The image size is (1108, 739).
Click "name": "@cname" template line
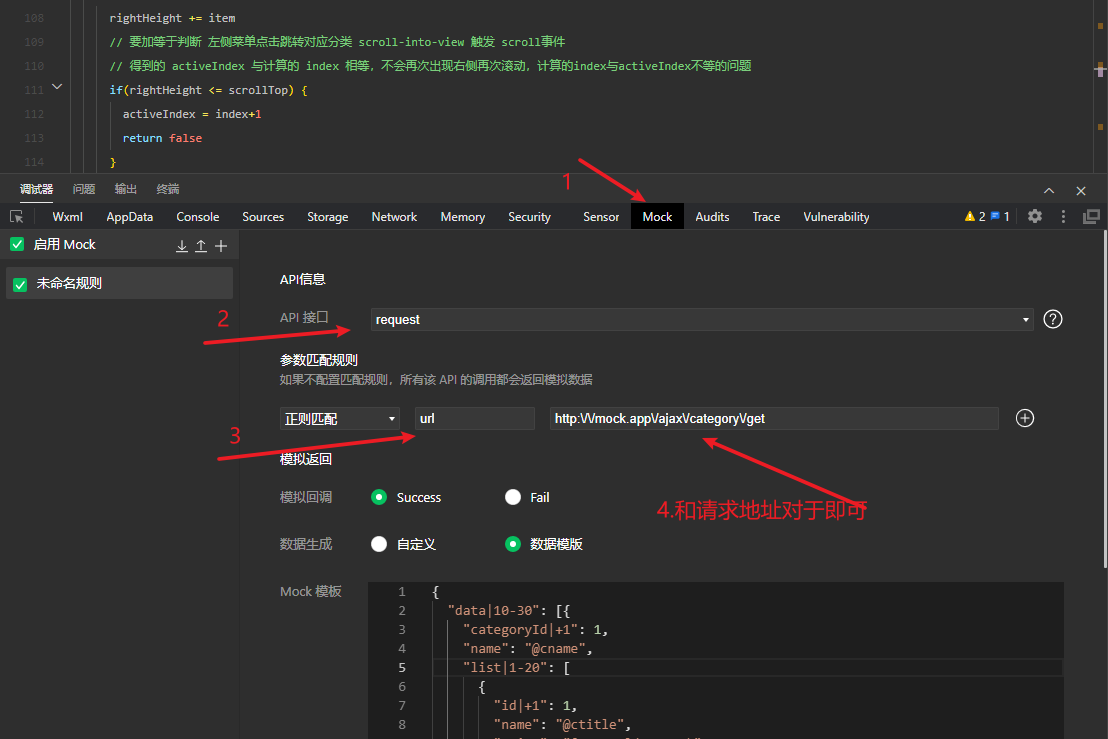[528, 649]
